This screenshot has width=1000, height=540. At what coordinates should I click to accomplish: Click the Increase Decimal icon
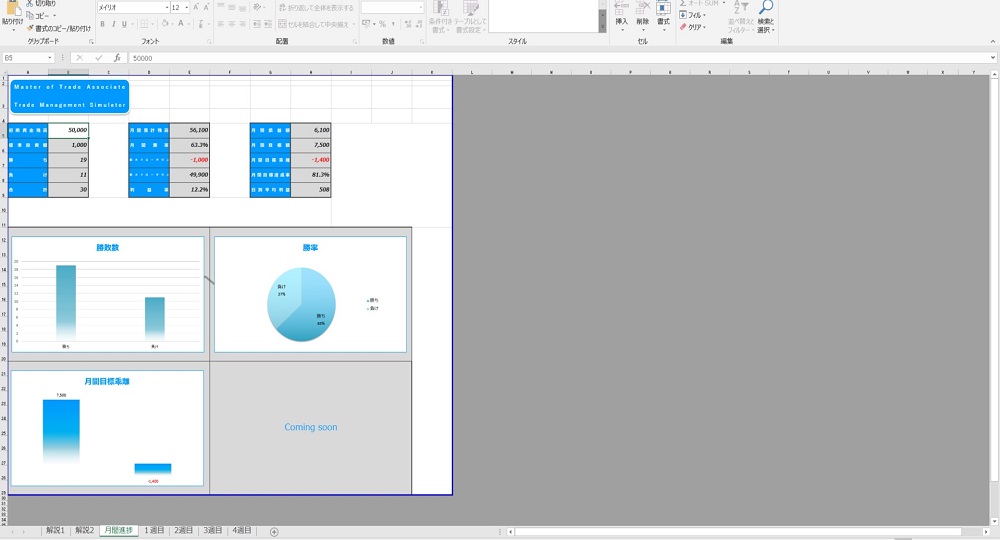[x=408, y=24]
